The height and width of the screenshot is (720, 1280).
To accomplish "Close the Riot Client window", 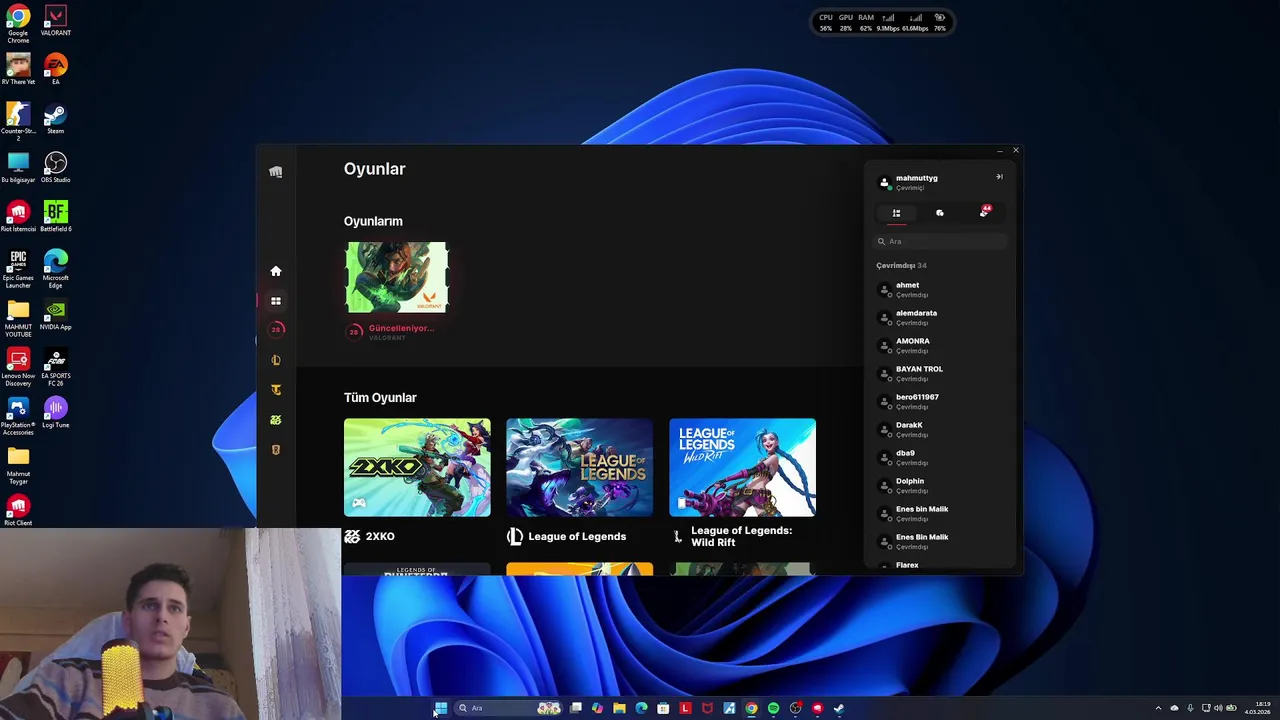I will [x=1015, y=151].
